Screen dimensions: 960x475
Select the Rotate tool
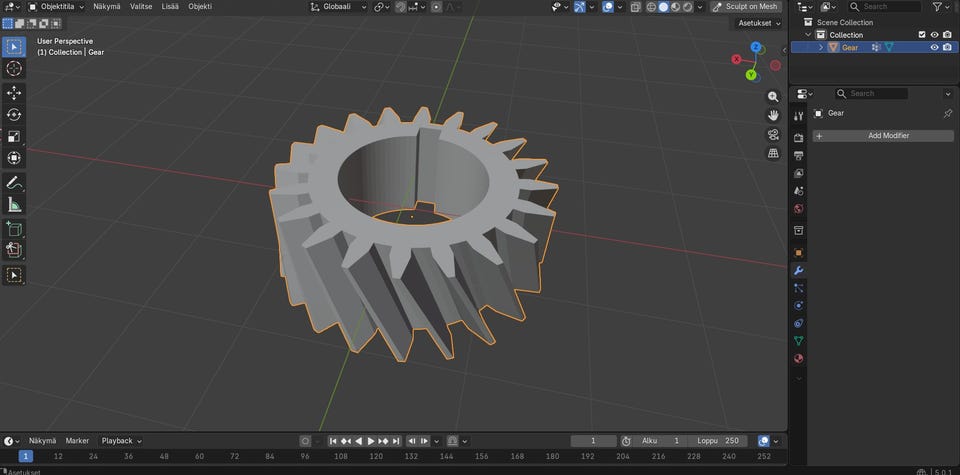[14, 114]
